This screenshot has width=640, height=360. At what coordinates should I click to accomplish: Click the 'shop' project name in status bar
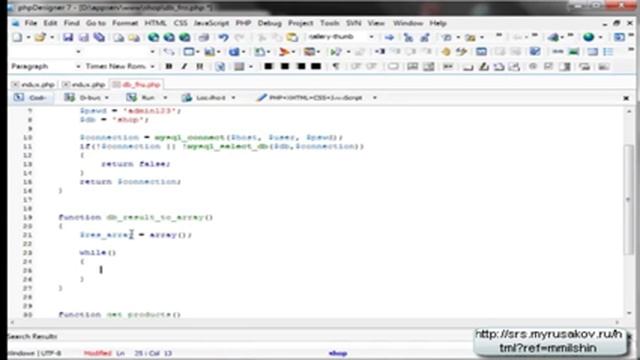(338, 353)
